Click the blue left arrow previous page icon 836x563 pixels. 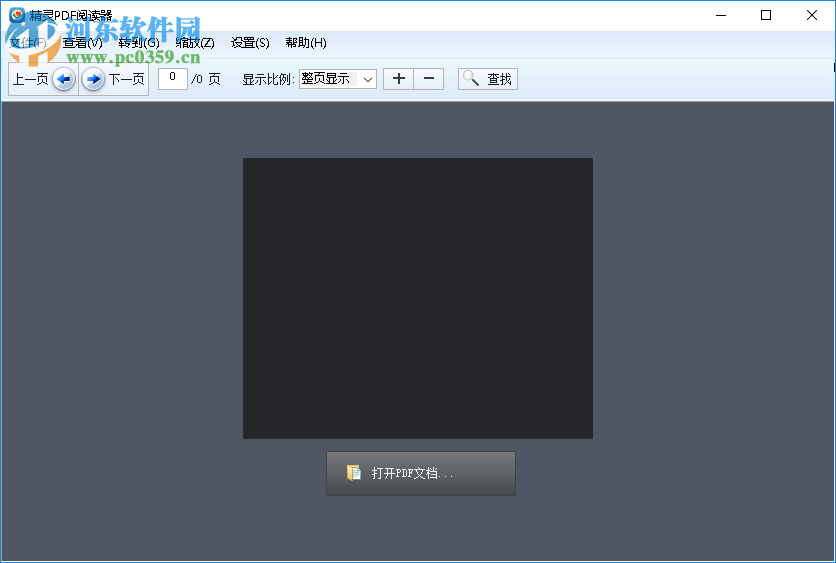[64, 79]
